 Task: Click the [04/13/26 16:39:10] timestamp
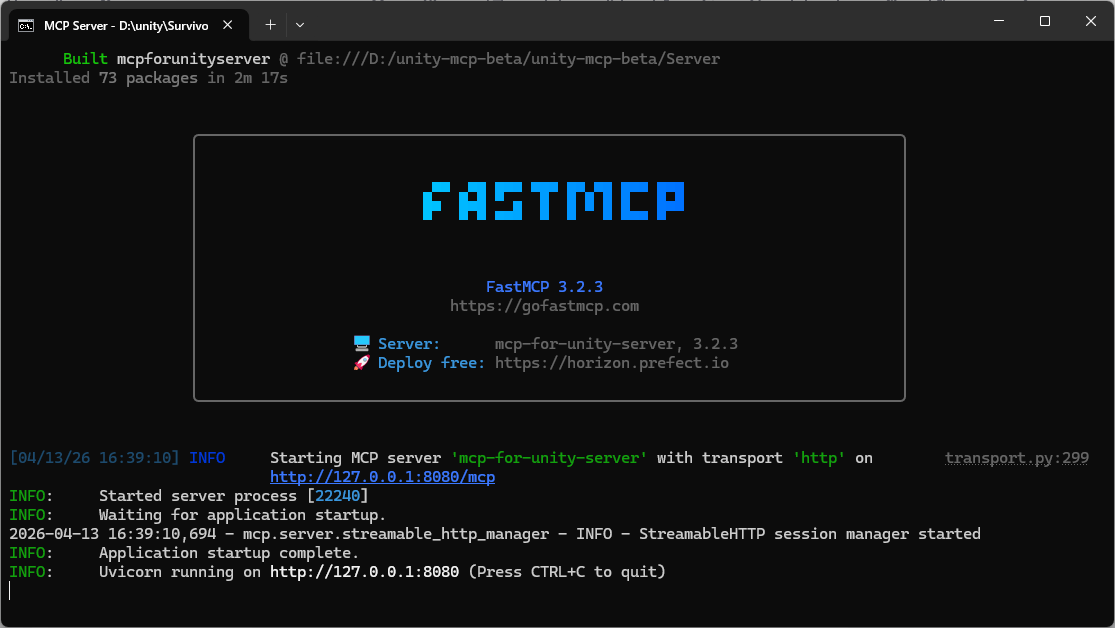click(x=95, y=458)
